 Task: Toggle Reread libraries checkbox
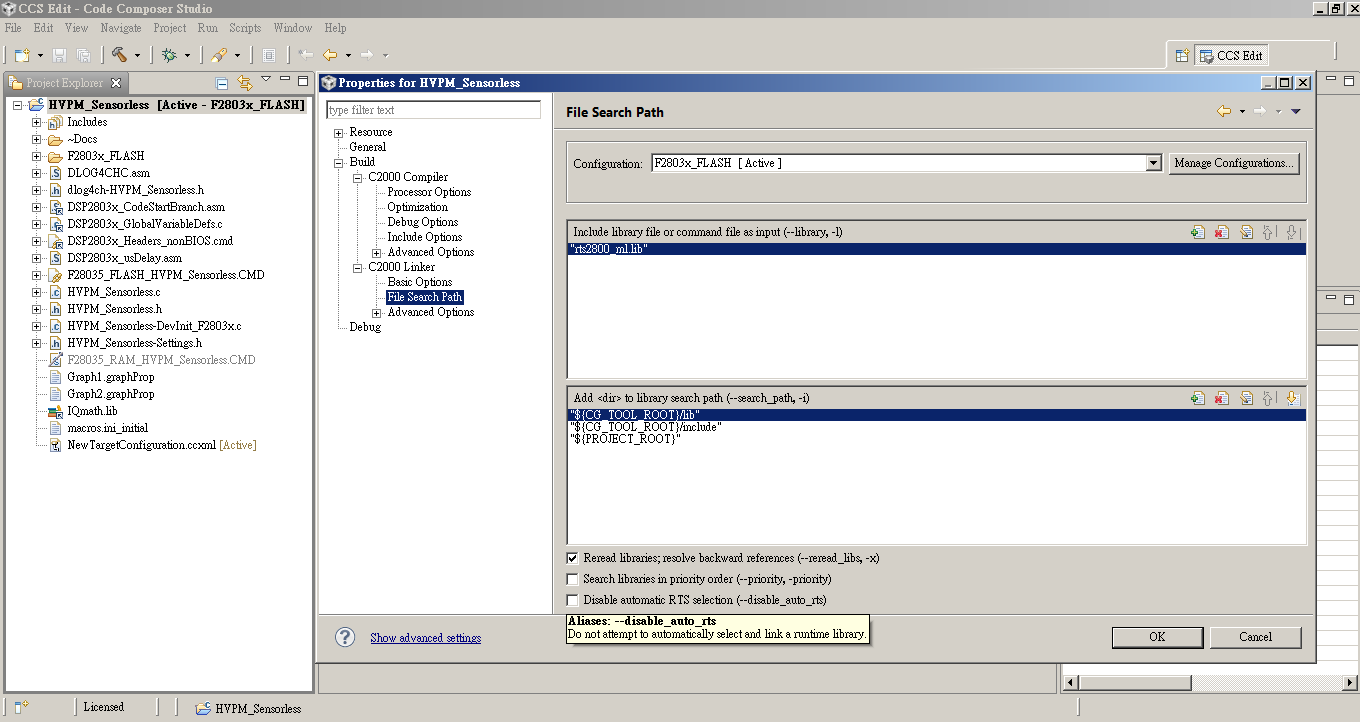coord(573,558)
